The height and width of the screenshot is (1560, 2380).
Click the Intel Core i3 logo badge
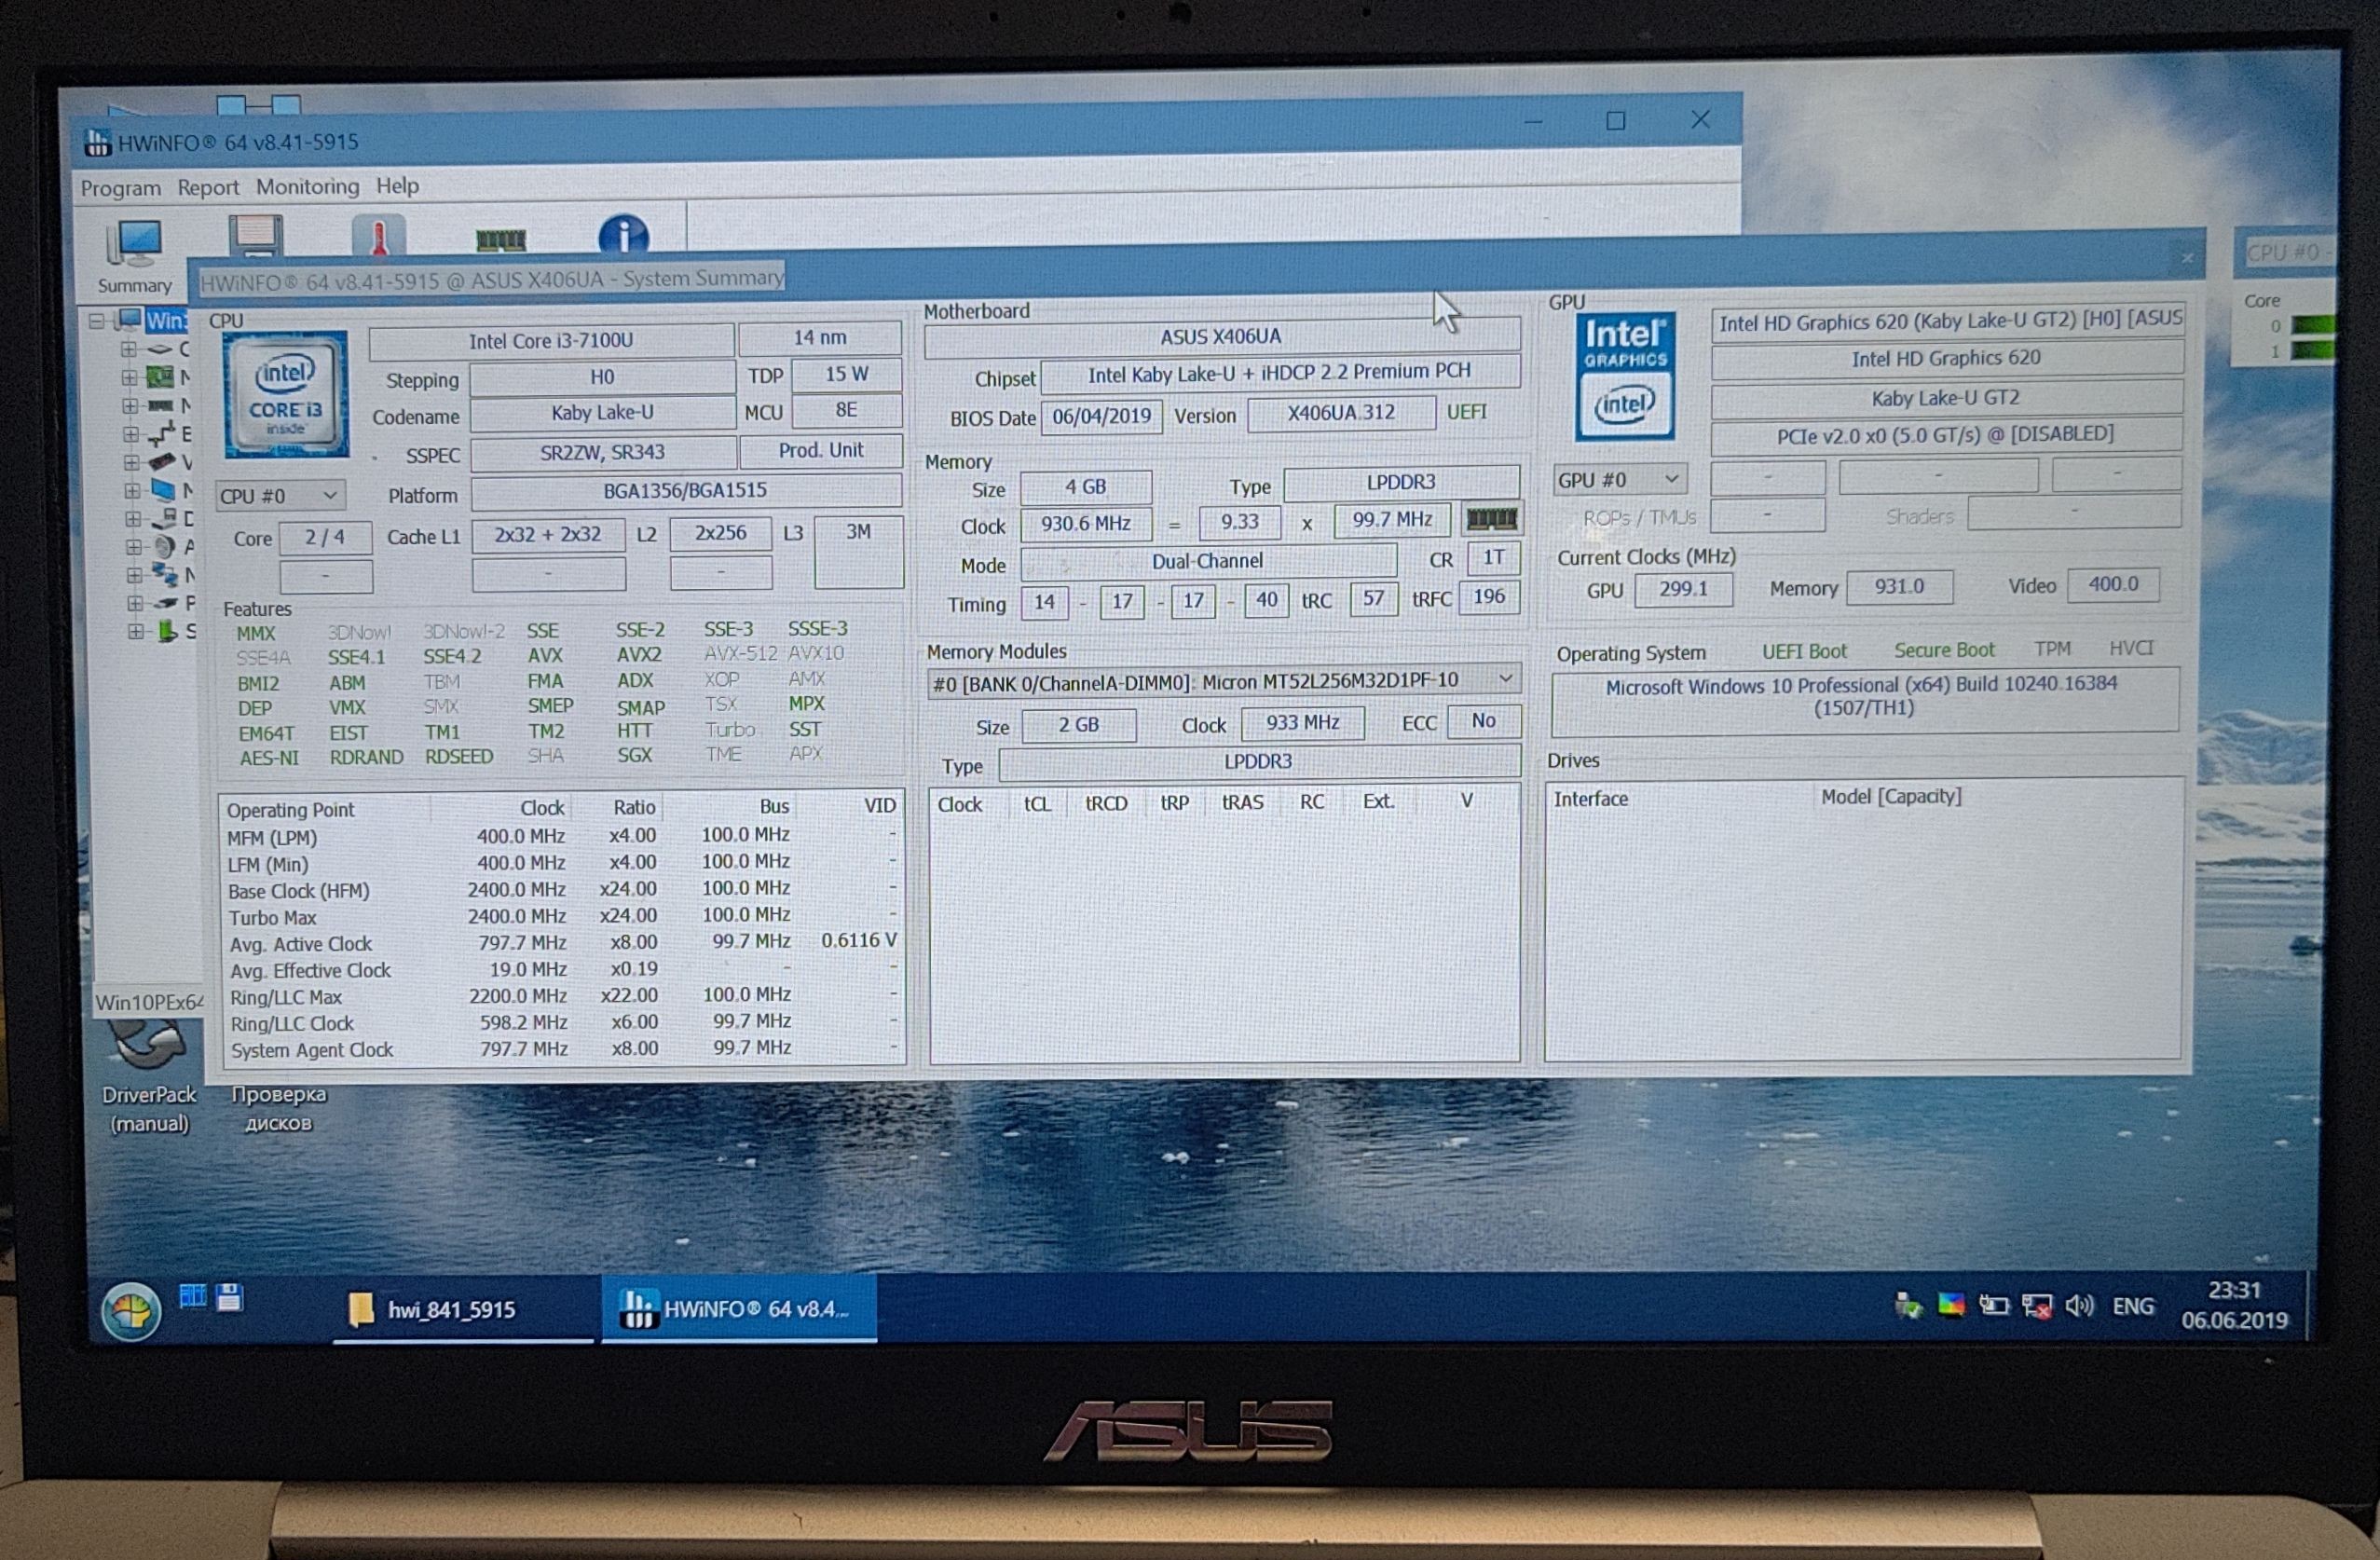click(x=286, y=394)
